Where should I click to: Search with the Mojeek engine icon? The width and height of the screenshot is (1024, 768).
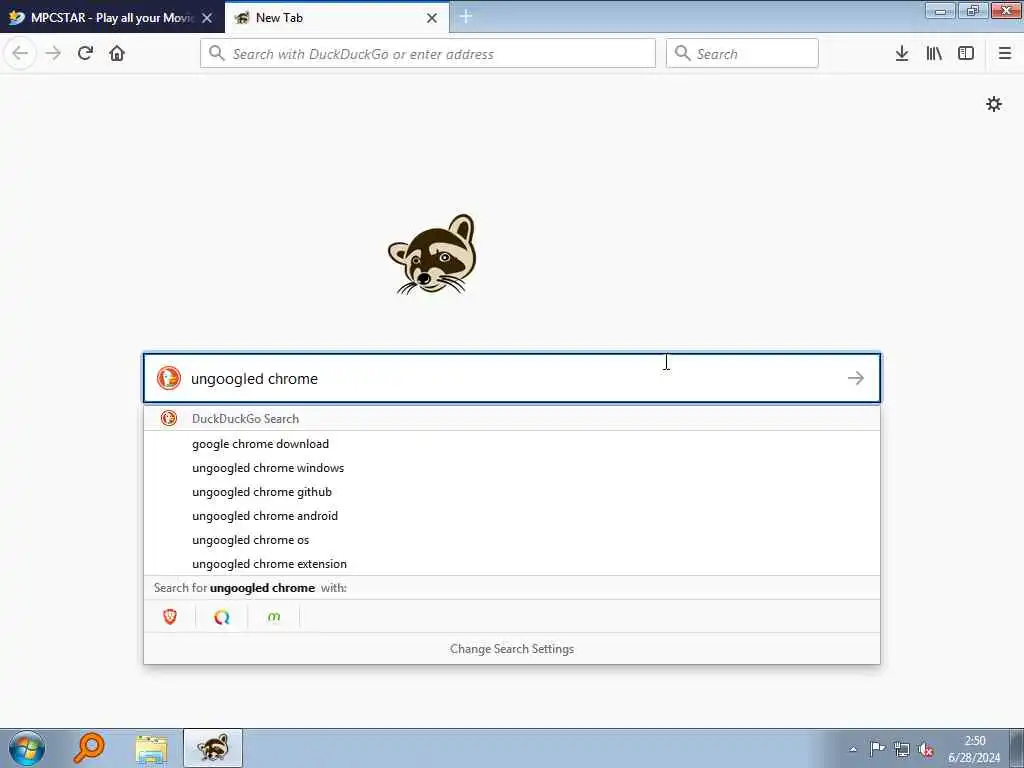pyautogui.click(x=274, y=616)
